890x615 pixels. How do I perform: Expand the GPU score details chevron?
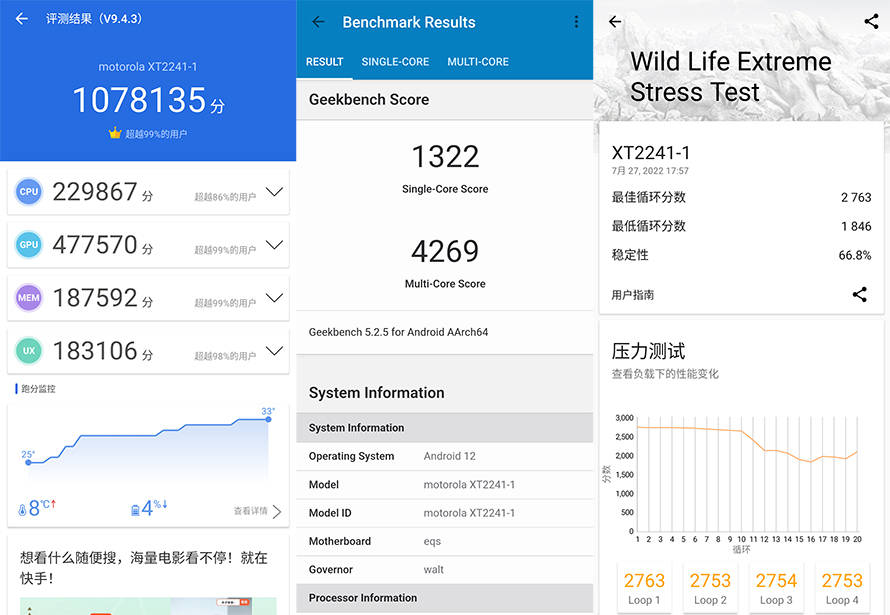pos(274,245)
